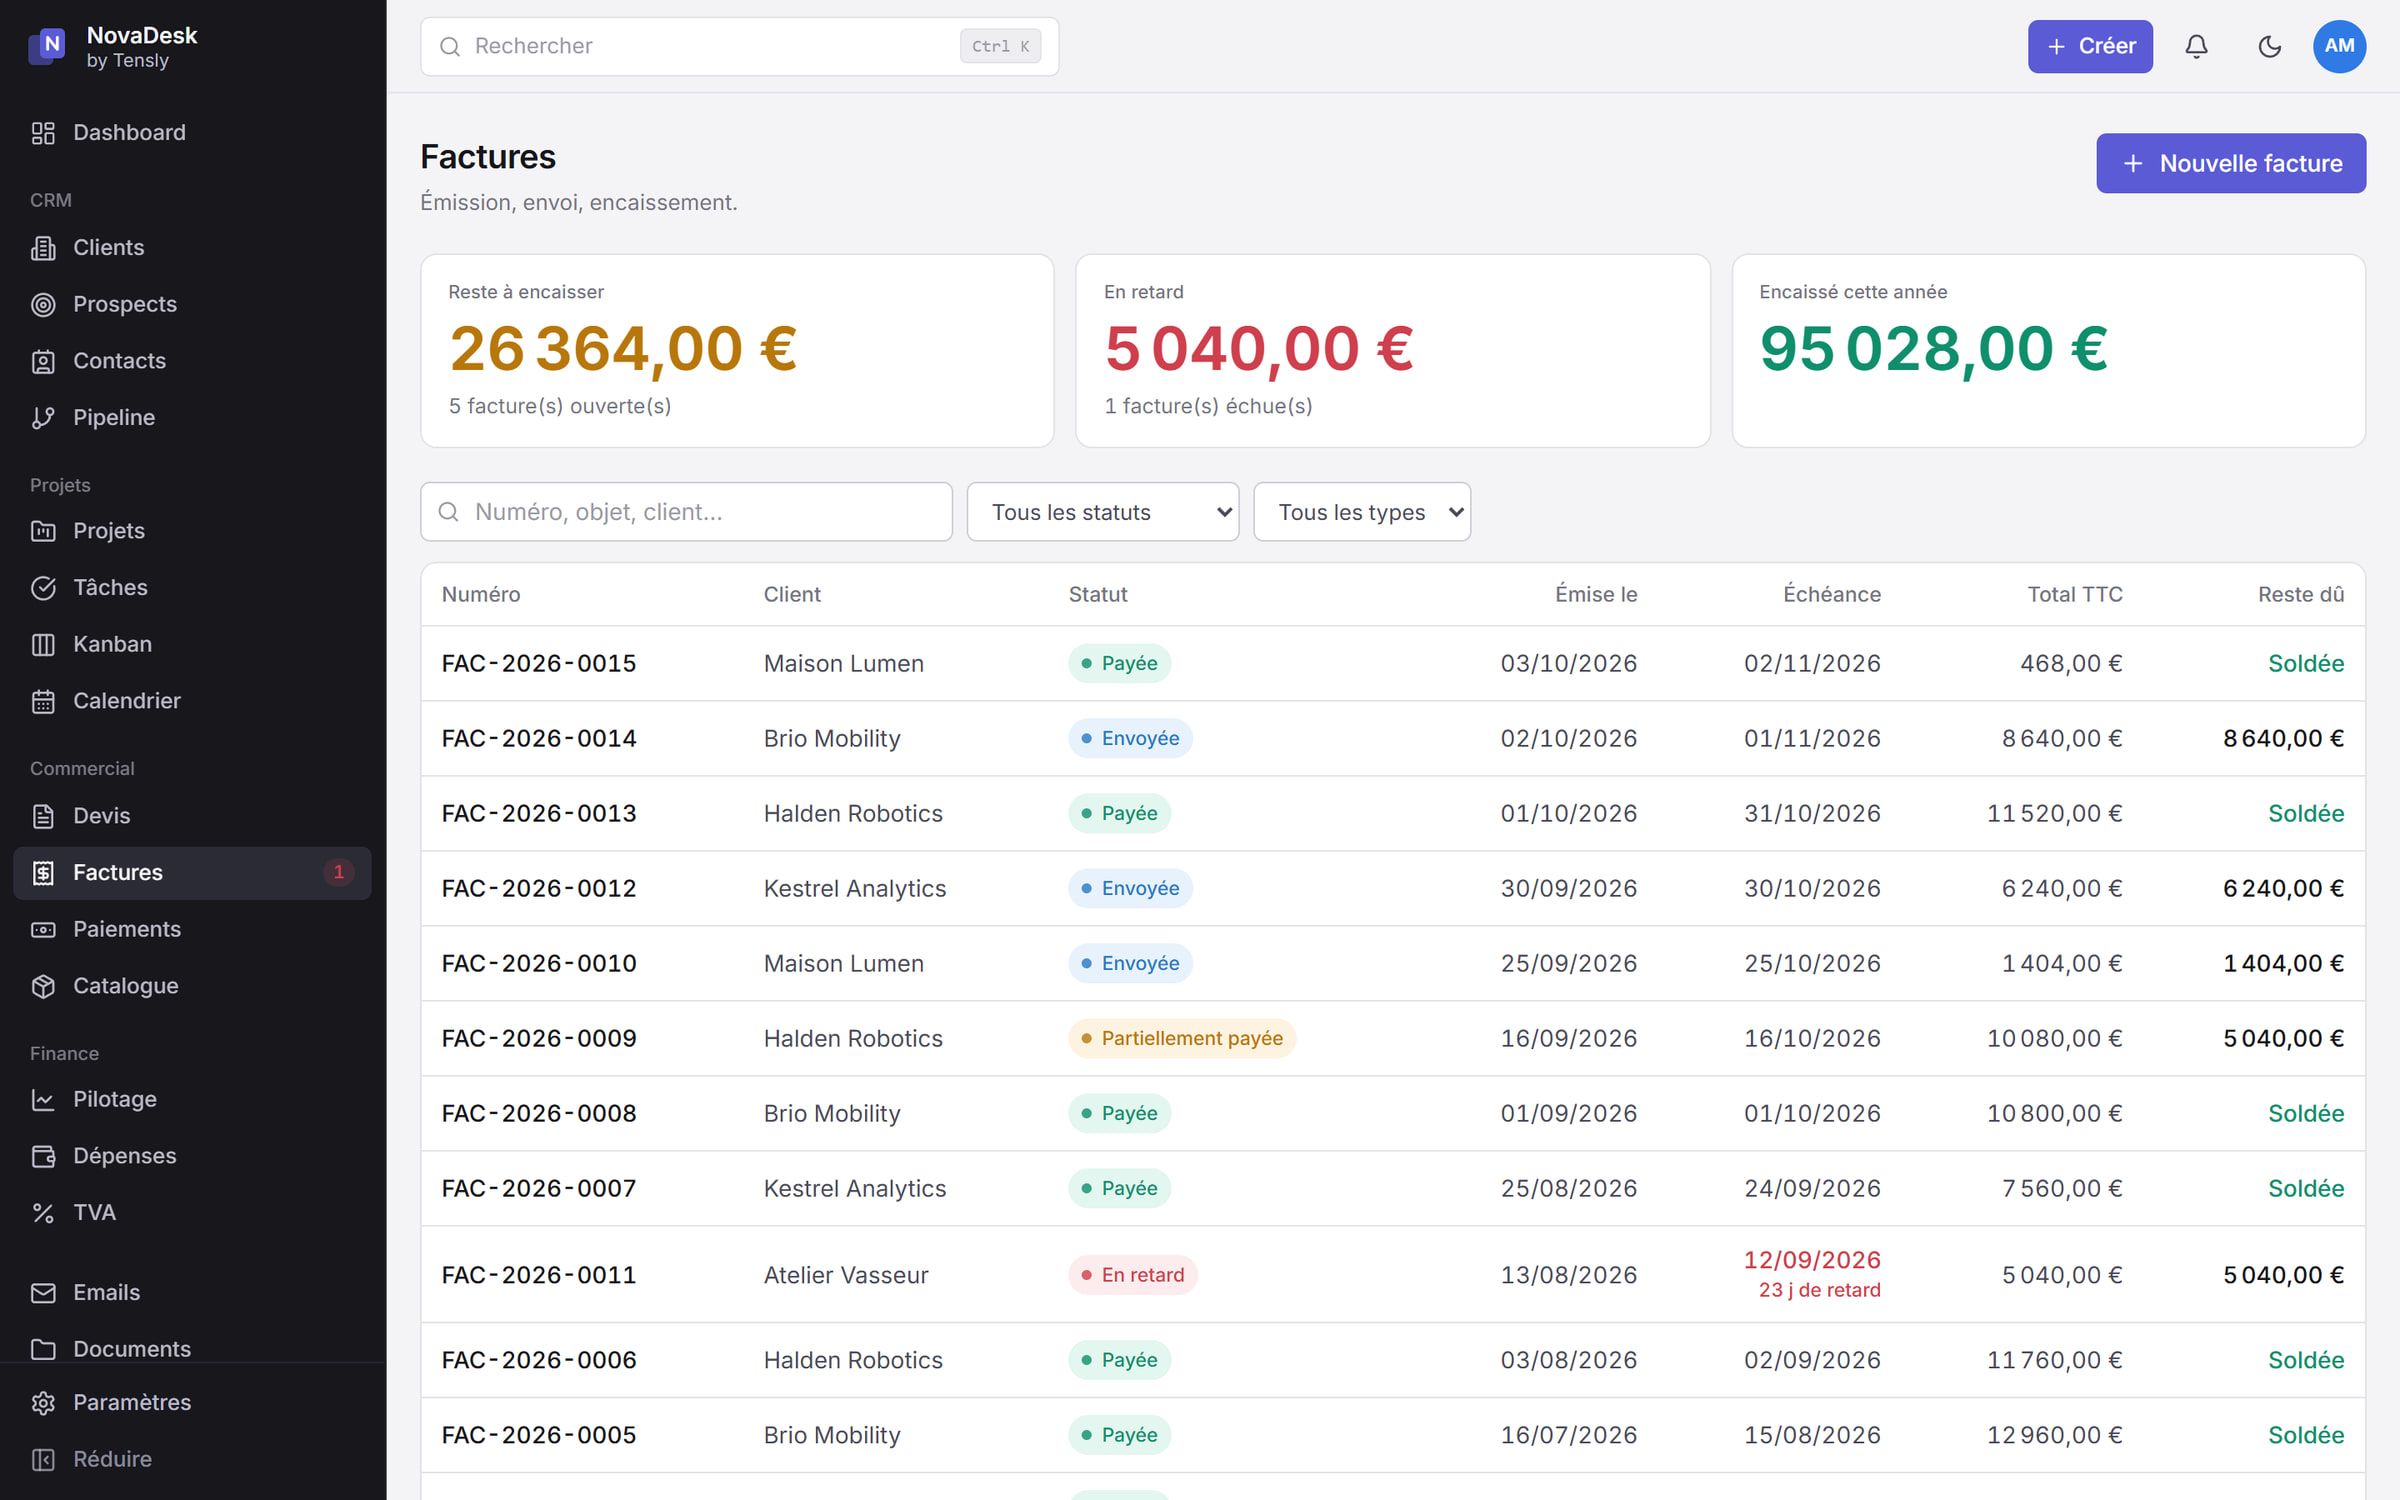This screenshot has width=2400, height=1500.
Task: Click the NovaDesk logo icon
Action: point(47,46)
